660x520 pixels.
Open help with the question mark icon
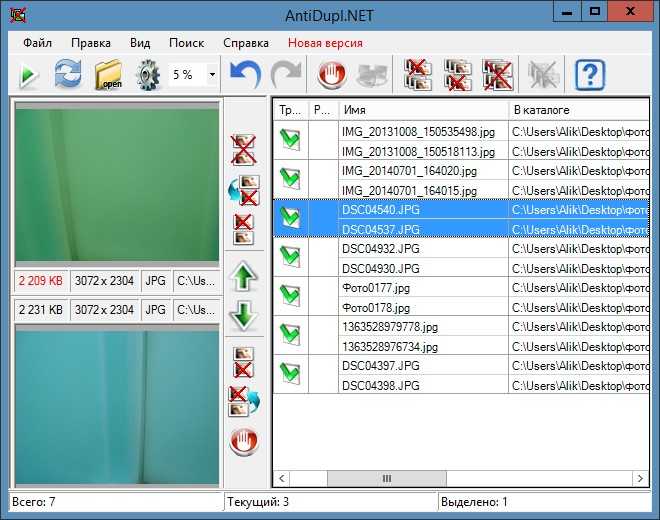[x=590, y=75]
